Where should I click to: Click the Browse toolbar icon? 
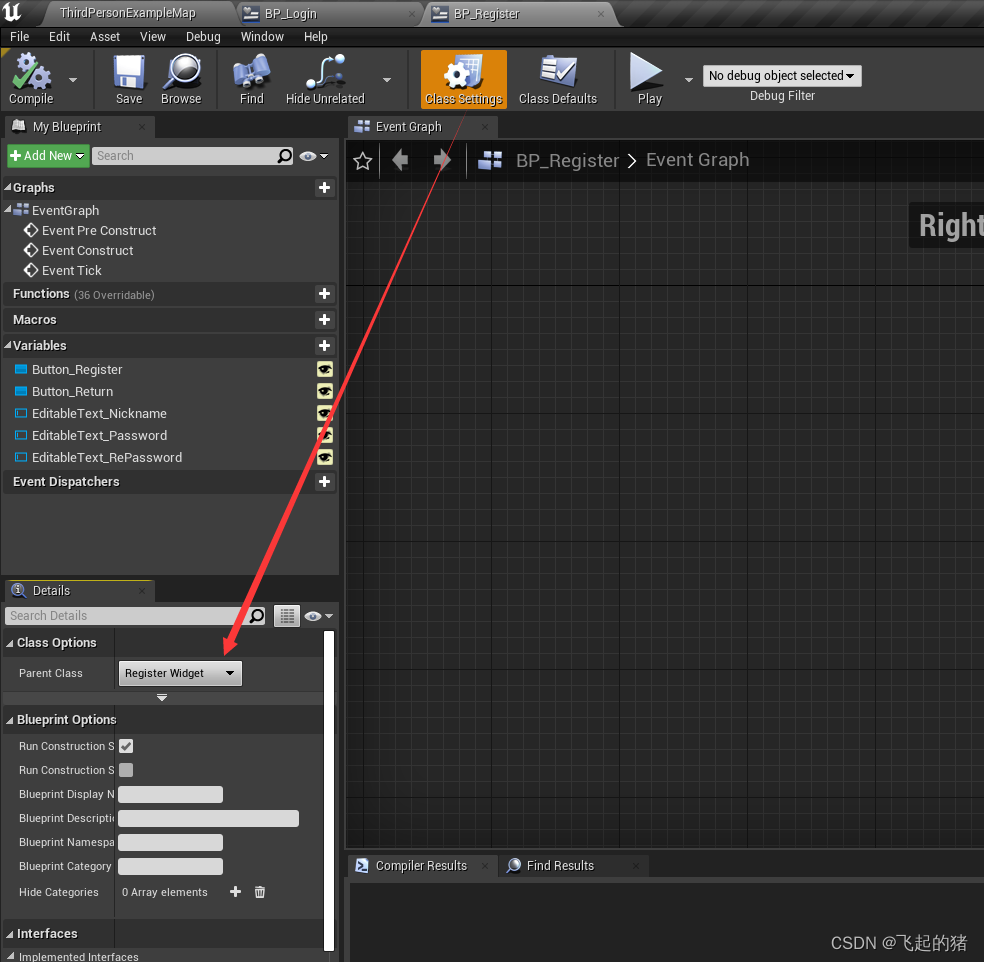pos(181,79)
